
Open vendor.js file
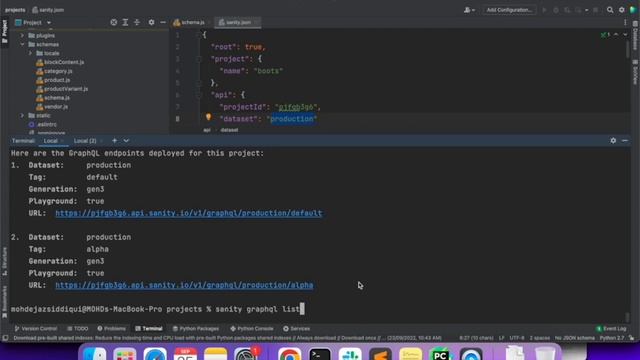pos(52,107)
